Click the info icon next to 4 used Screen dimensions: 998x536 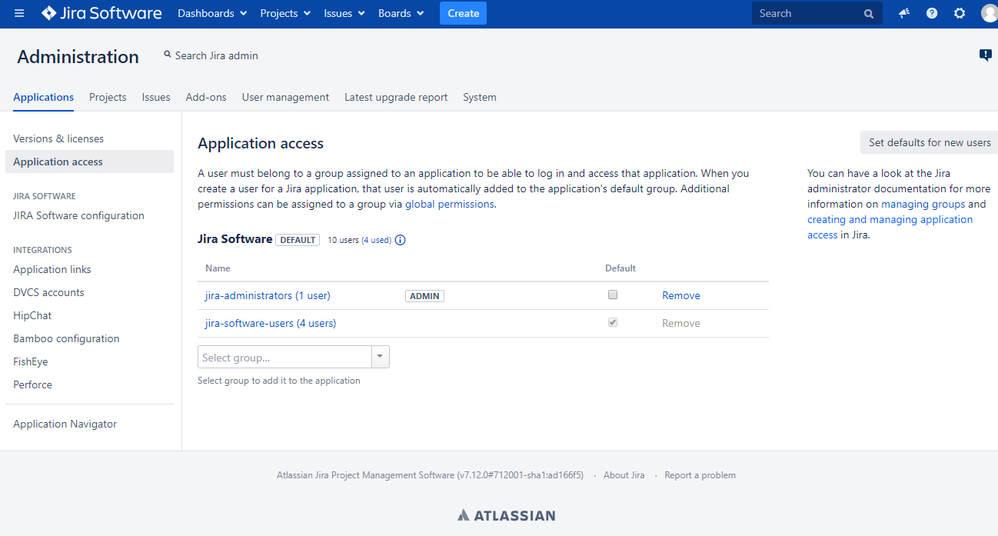[x=400, y=240]
